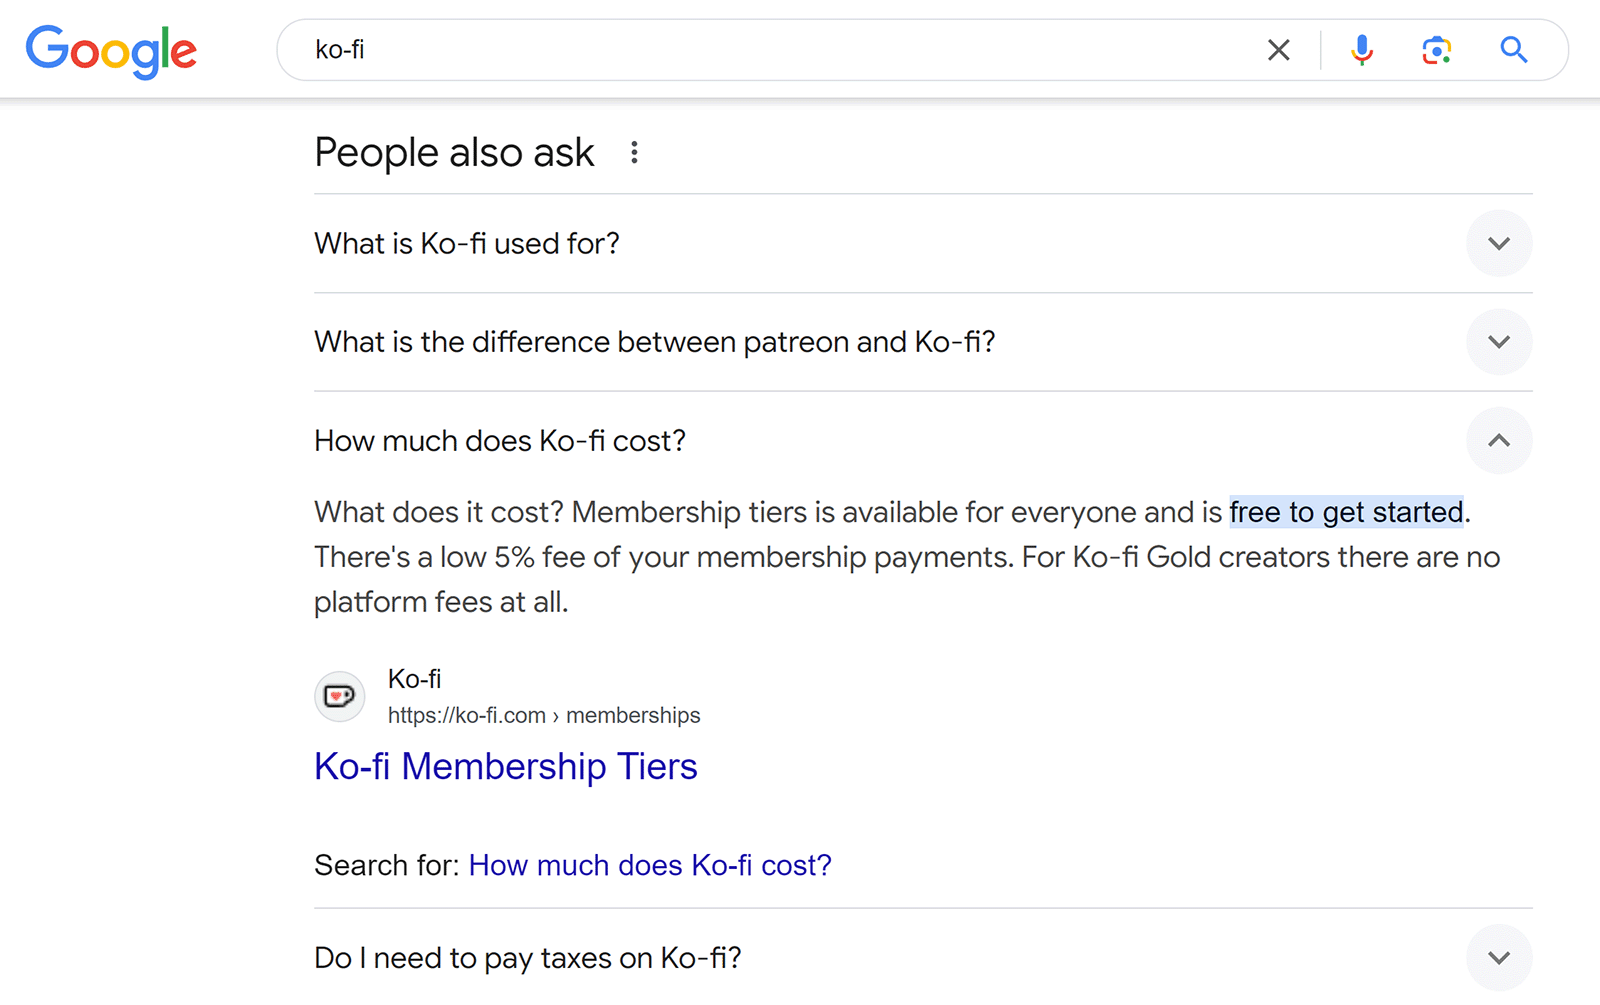1600x1005 pixels.
Task: Expand "Do I need to pay taxes on Ko-fi?"
Action: pyautogui.click(x=1499, y=957)
